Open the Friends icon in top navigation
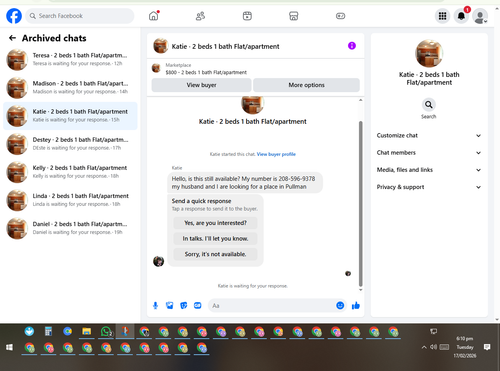500x371 pixels. pos(200,16)
